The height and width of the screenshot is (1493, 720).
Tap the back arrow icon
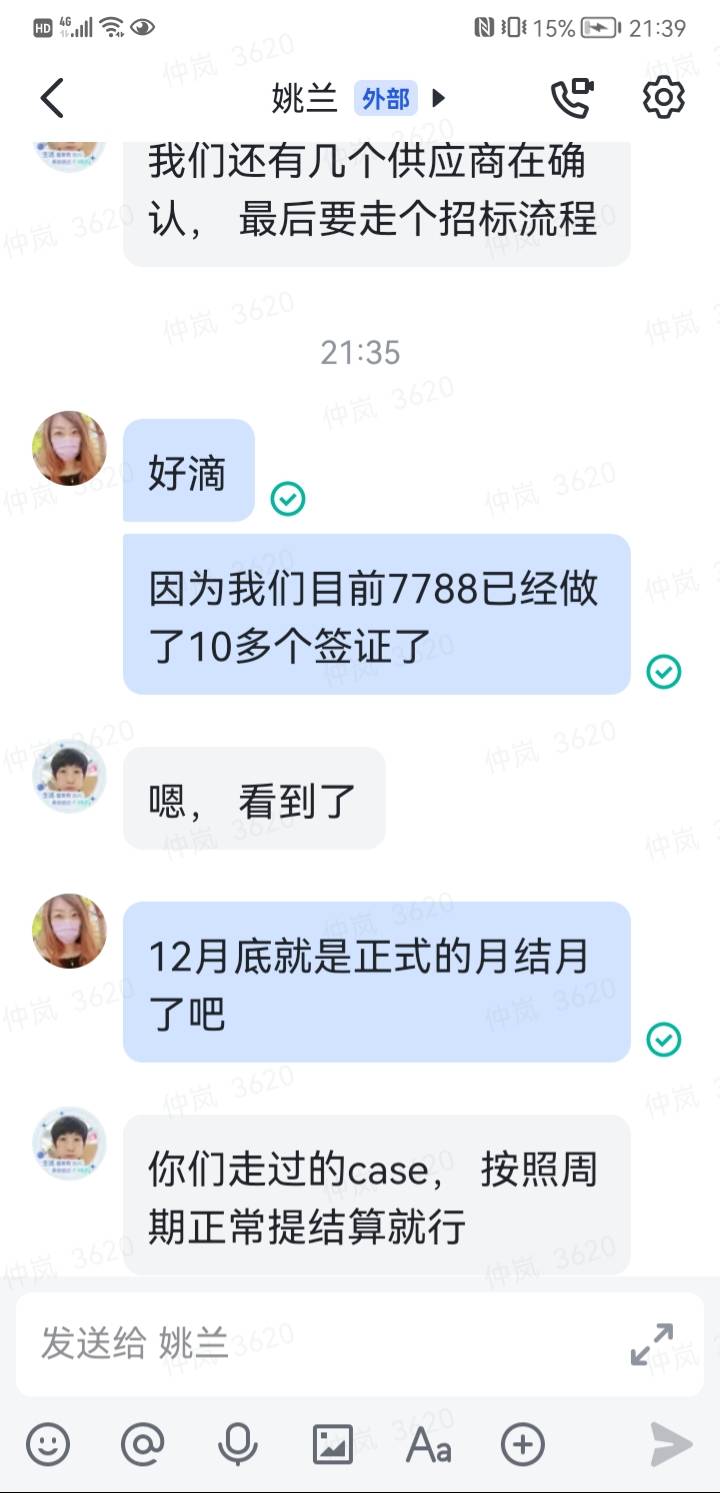52,98
